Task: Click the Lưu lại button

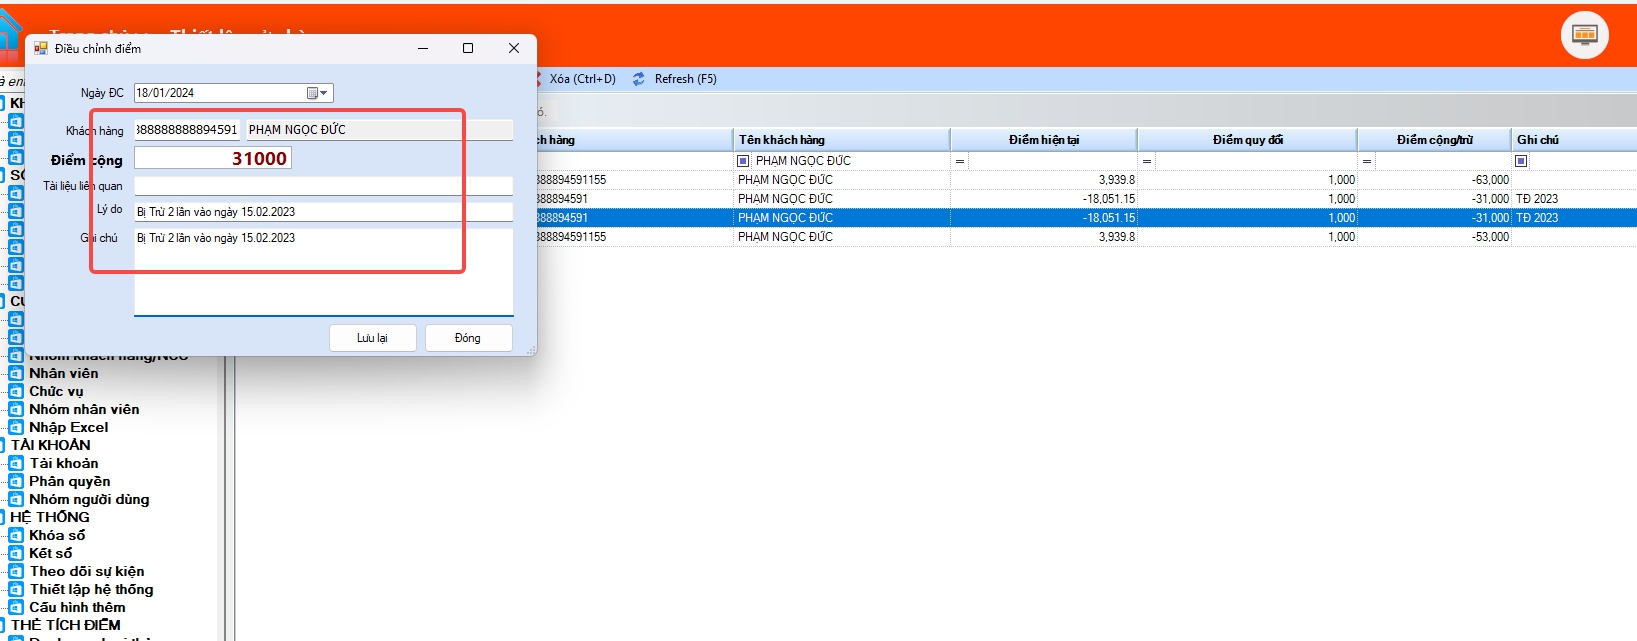Action: pos(372,338)
